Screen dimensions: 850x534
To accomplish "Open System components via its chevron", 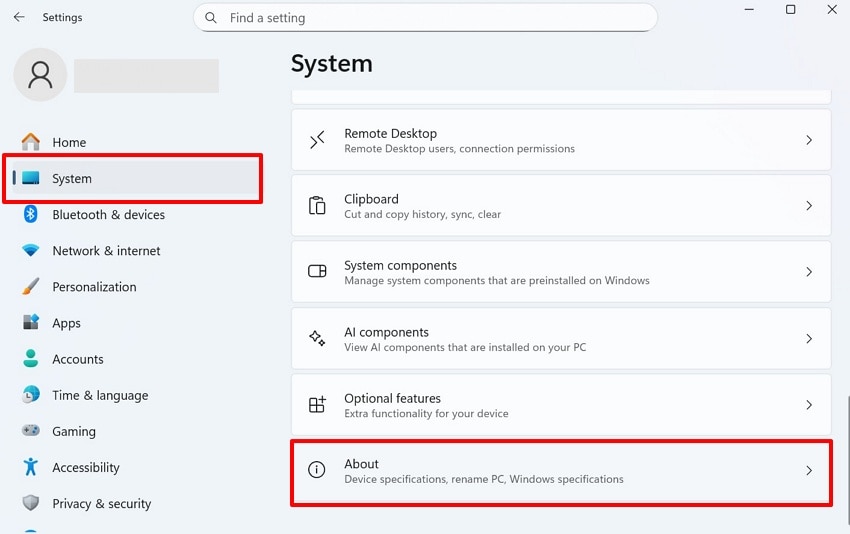I will (809, 272).
